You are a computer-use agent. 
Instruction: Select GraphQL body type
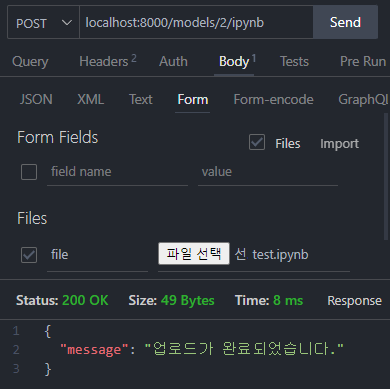[363, 99]
